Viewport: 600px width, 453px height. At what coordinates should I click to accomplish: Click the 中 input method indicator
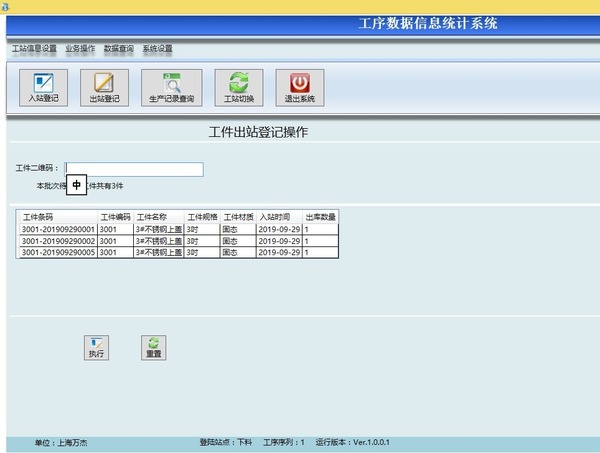(77, 185)
